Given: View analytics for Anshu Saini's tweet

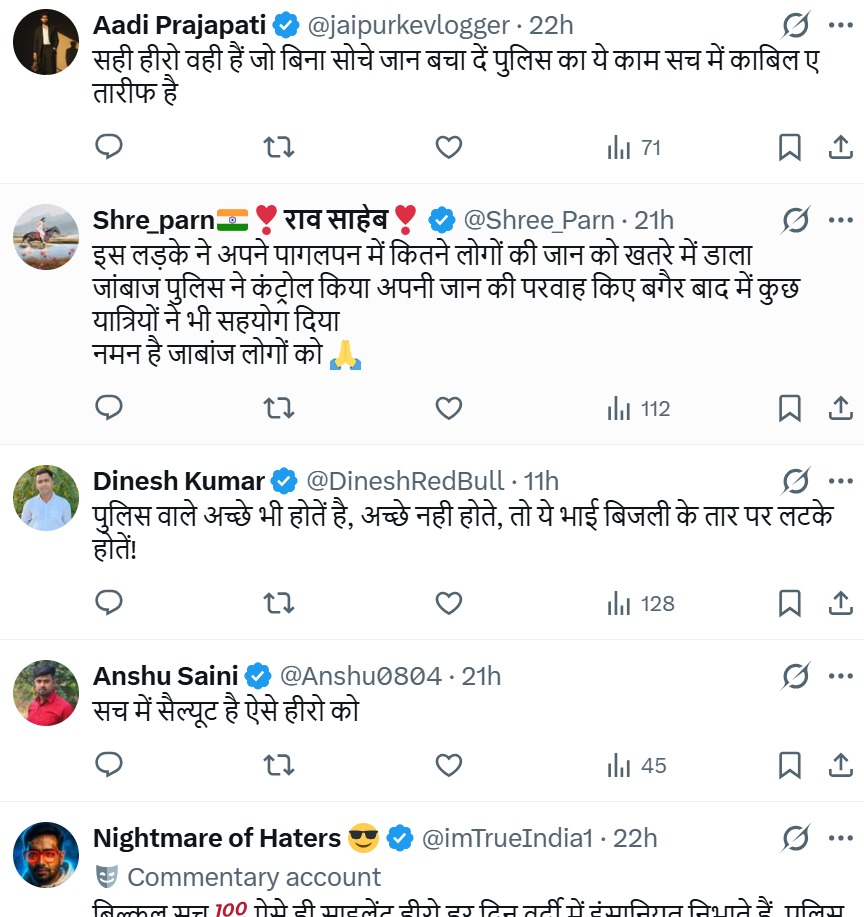Looking at the screenshot, I should click(x=636, y=766).
